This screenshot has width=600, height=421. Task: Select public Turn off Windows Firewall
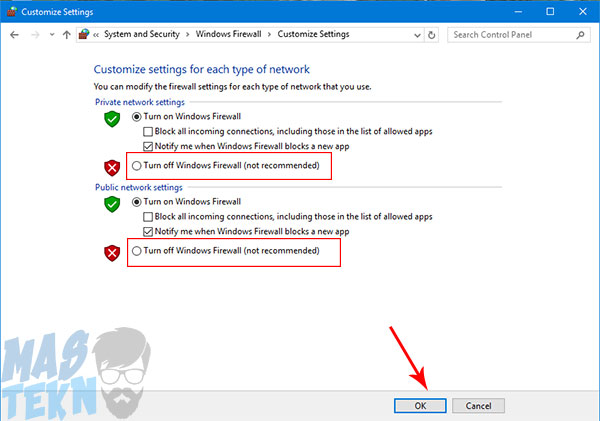coord(226,251)
